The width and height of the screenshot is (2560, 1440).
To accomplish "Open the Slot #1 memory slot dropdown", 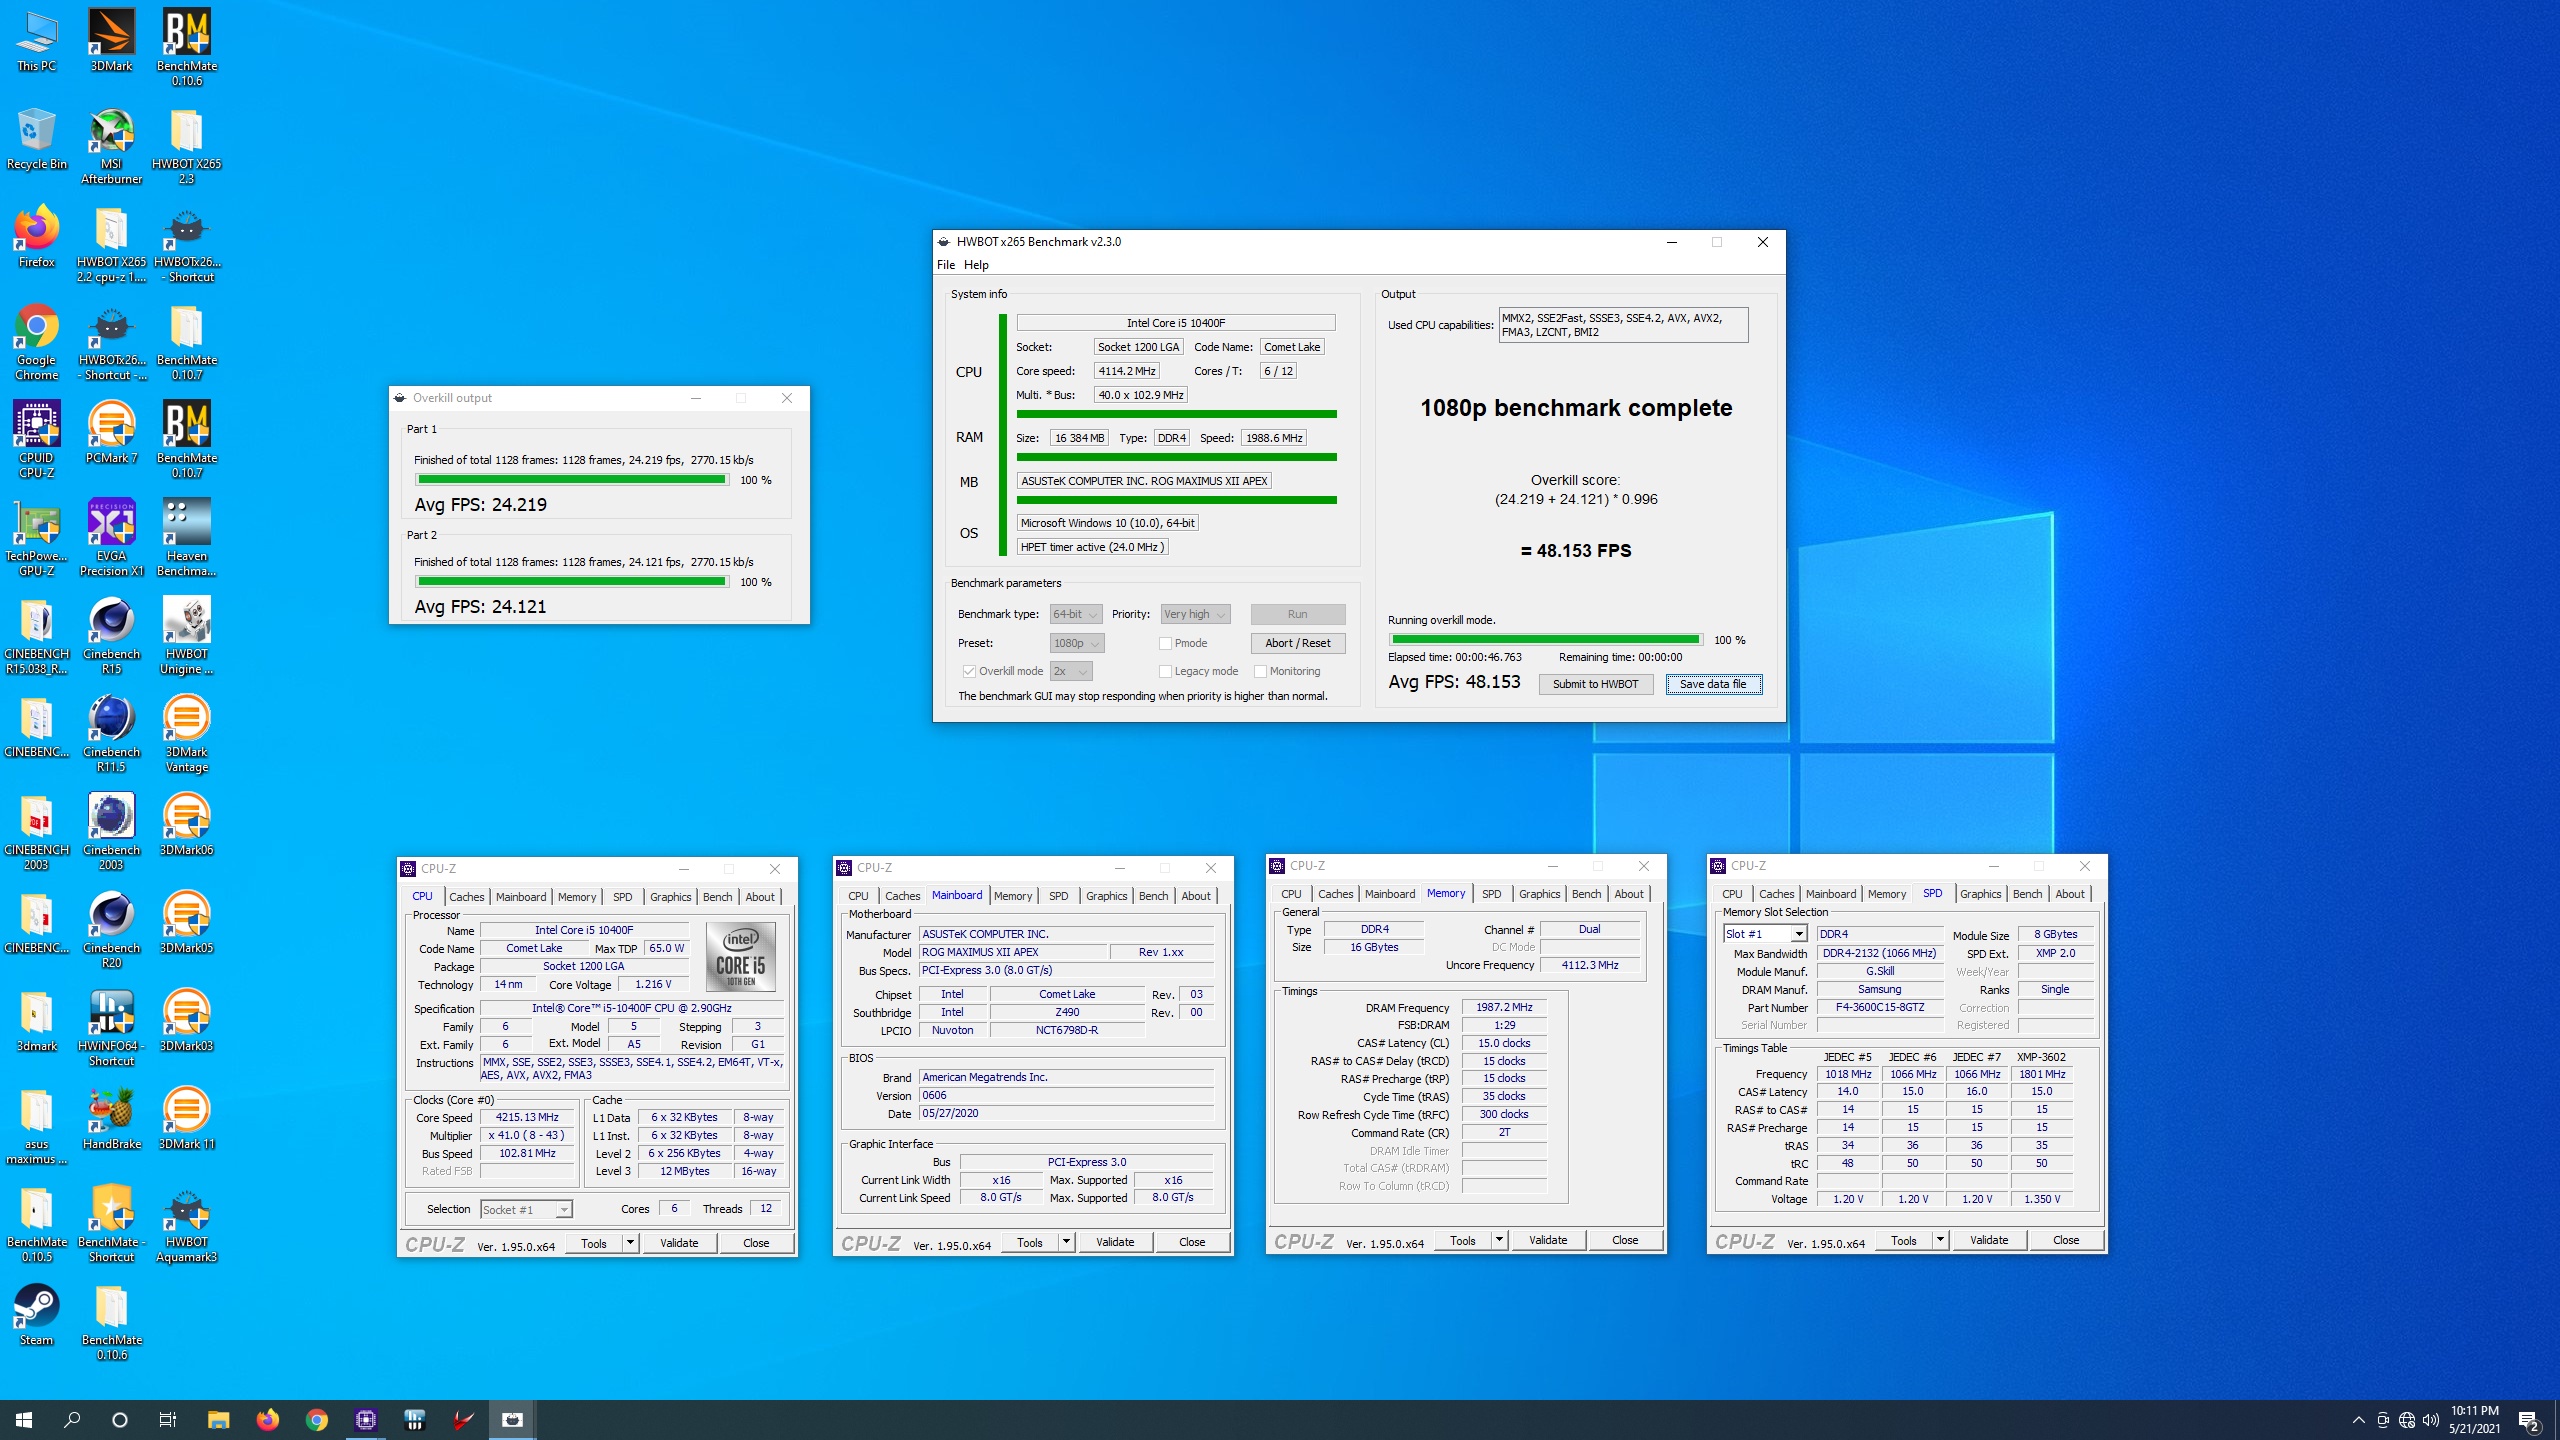I will [1765, 933].
